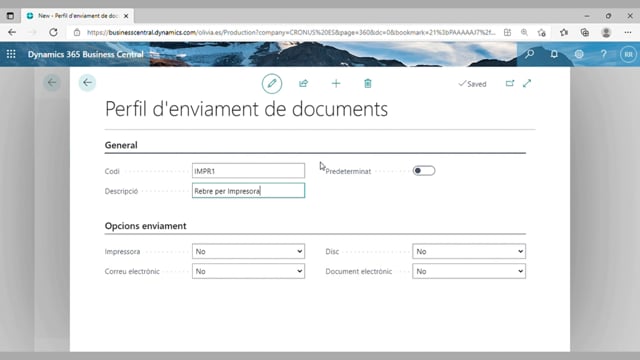This screenshot has width=640, height=360.
Task: Reload the browser page
Action: [x=53, y=32]
